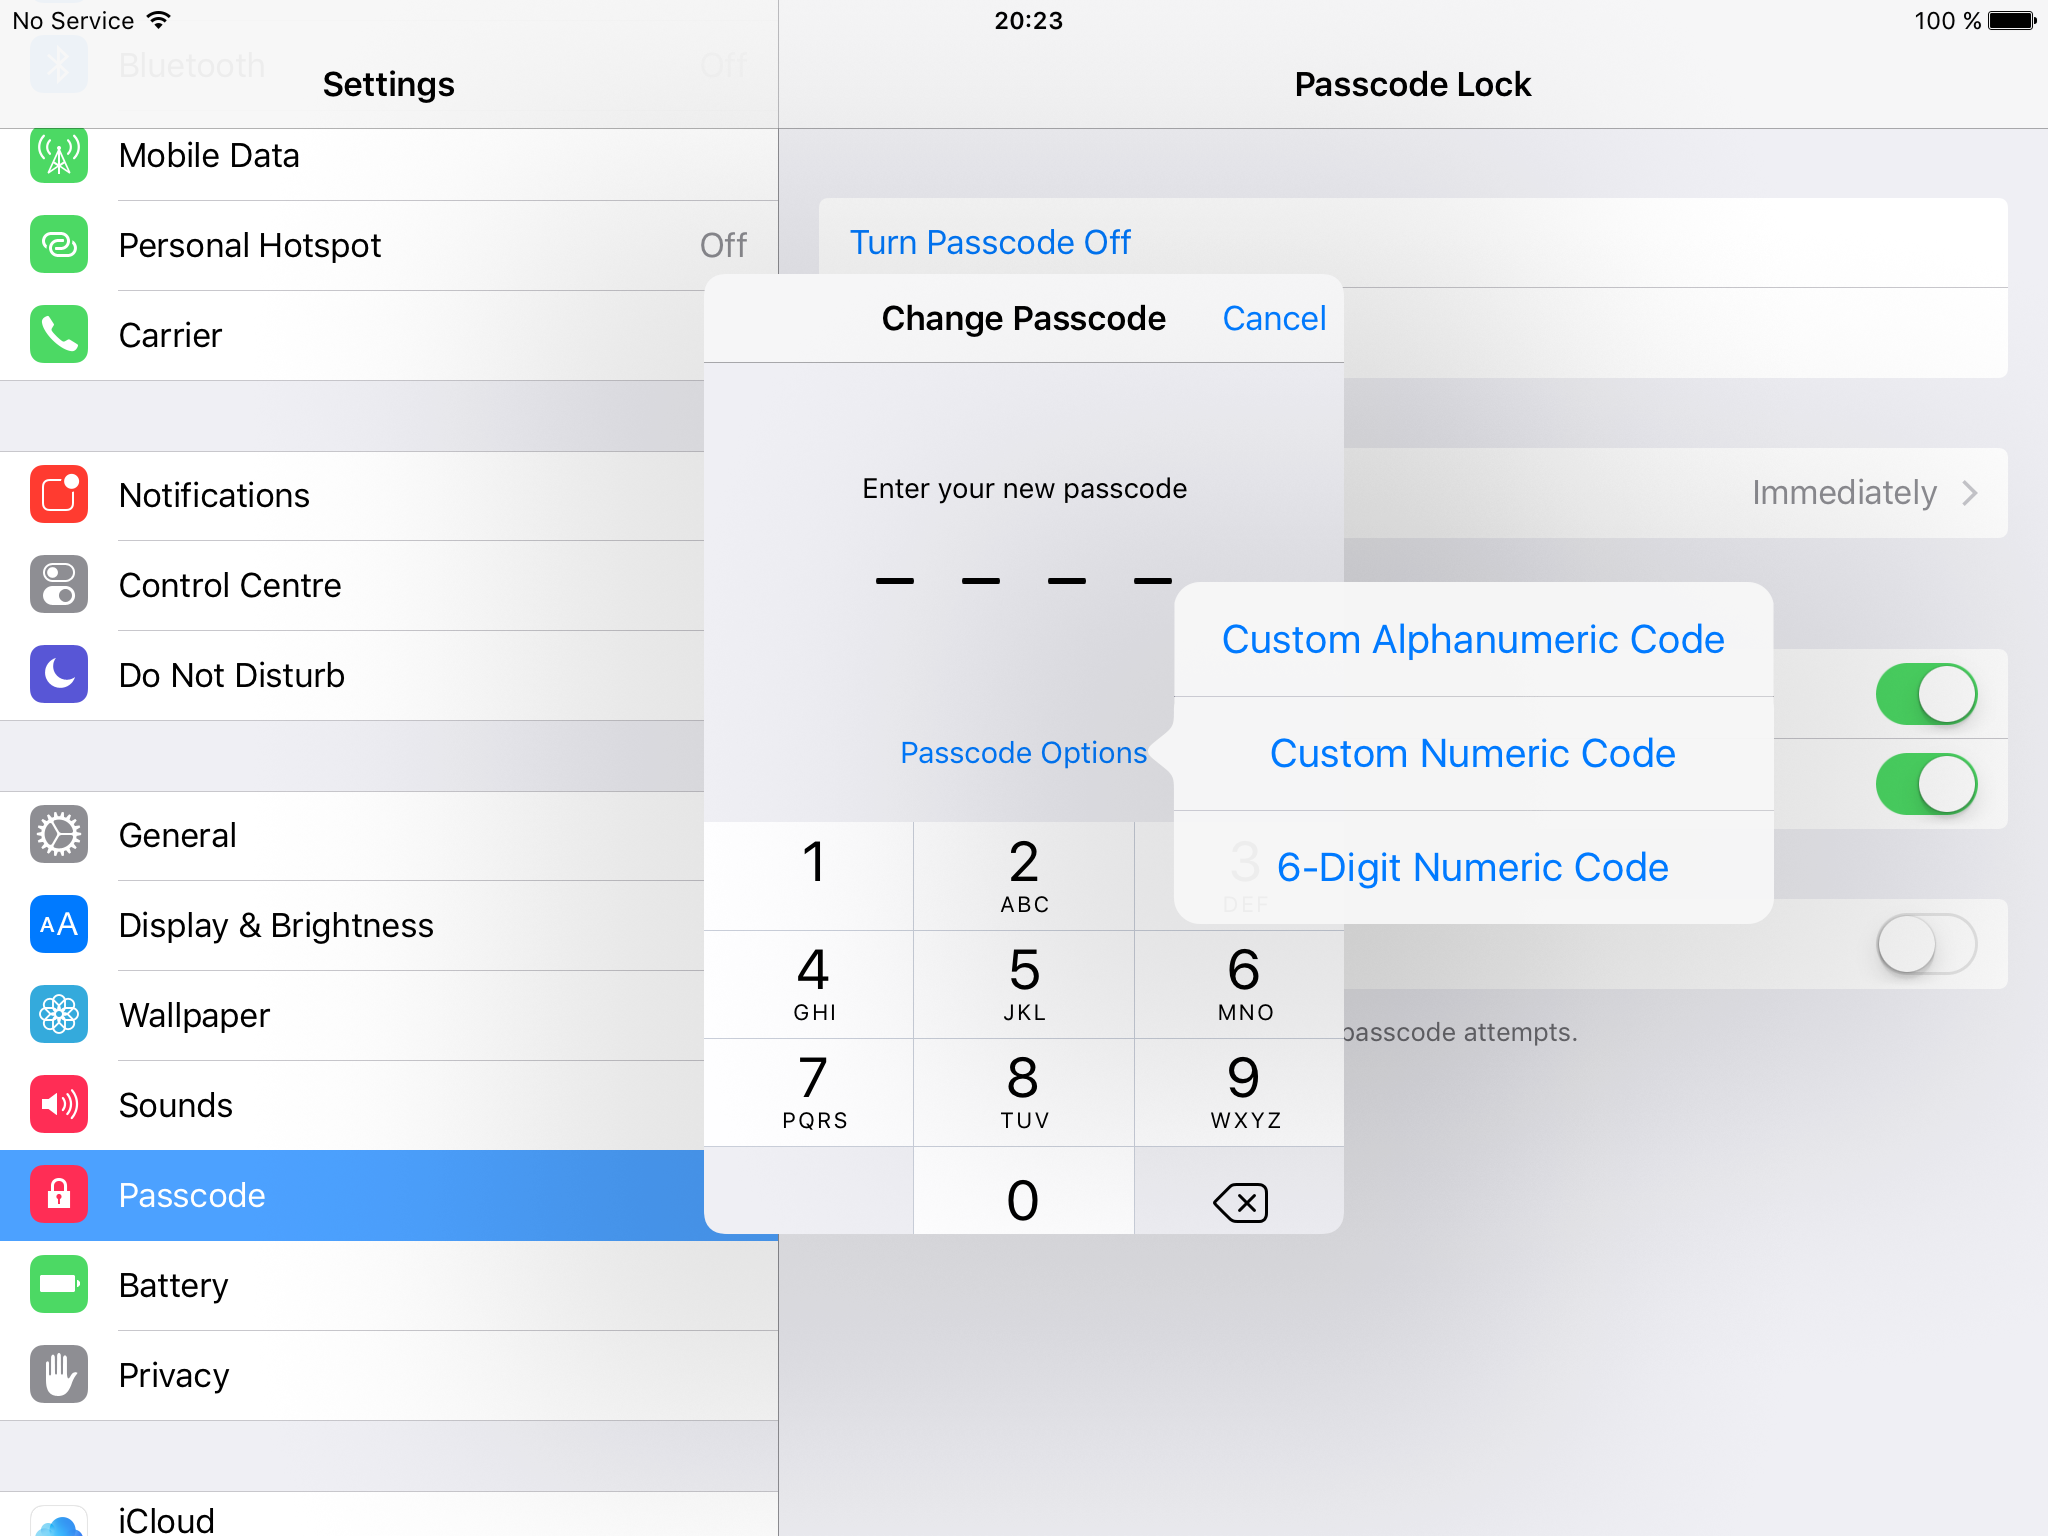Tap the Personal Hotspot icon

(x=58, y=245)
